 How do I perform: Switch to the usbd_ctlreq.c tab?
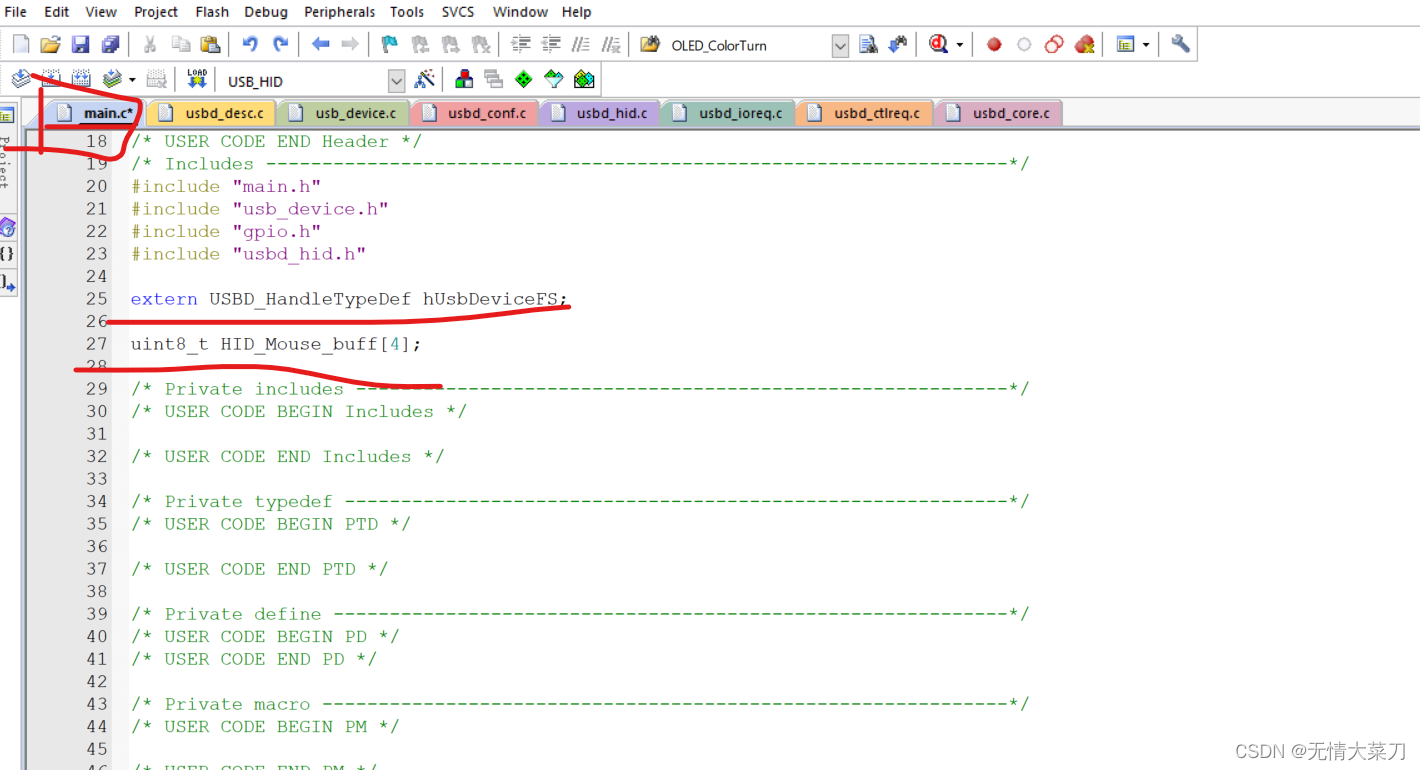[x=865, y=113]
